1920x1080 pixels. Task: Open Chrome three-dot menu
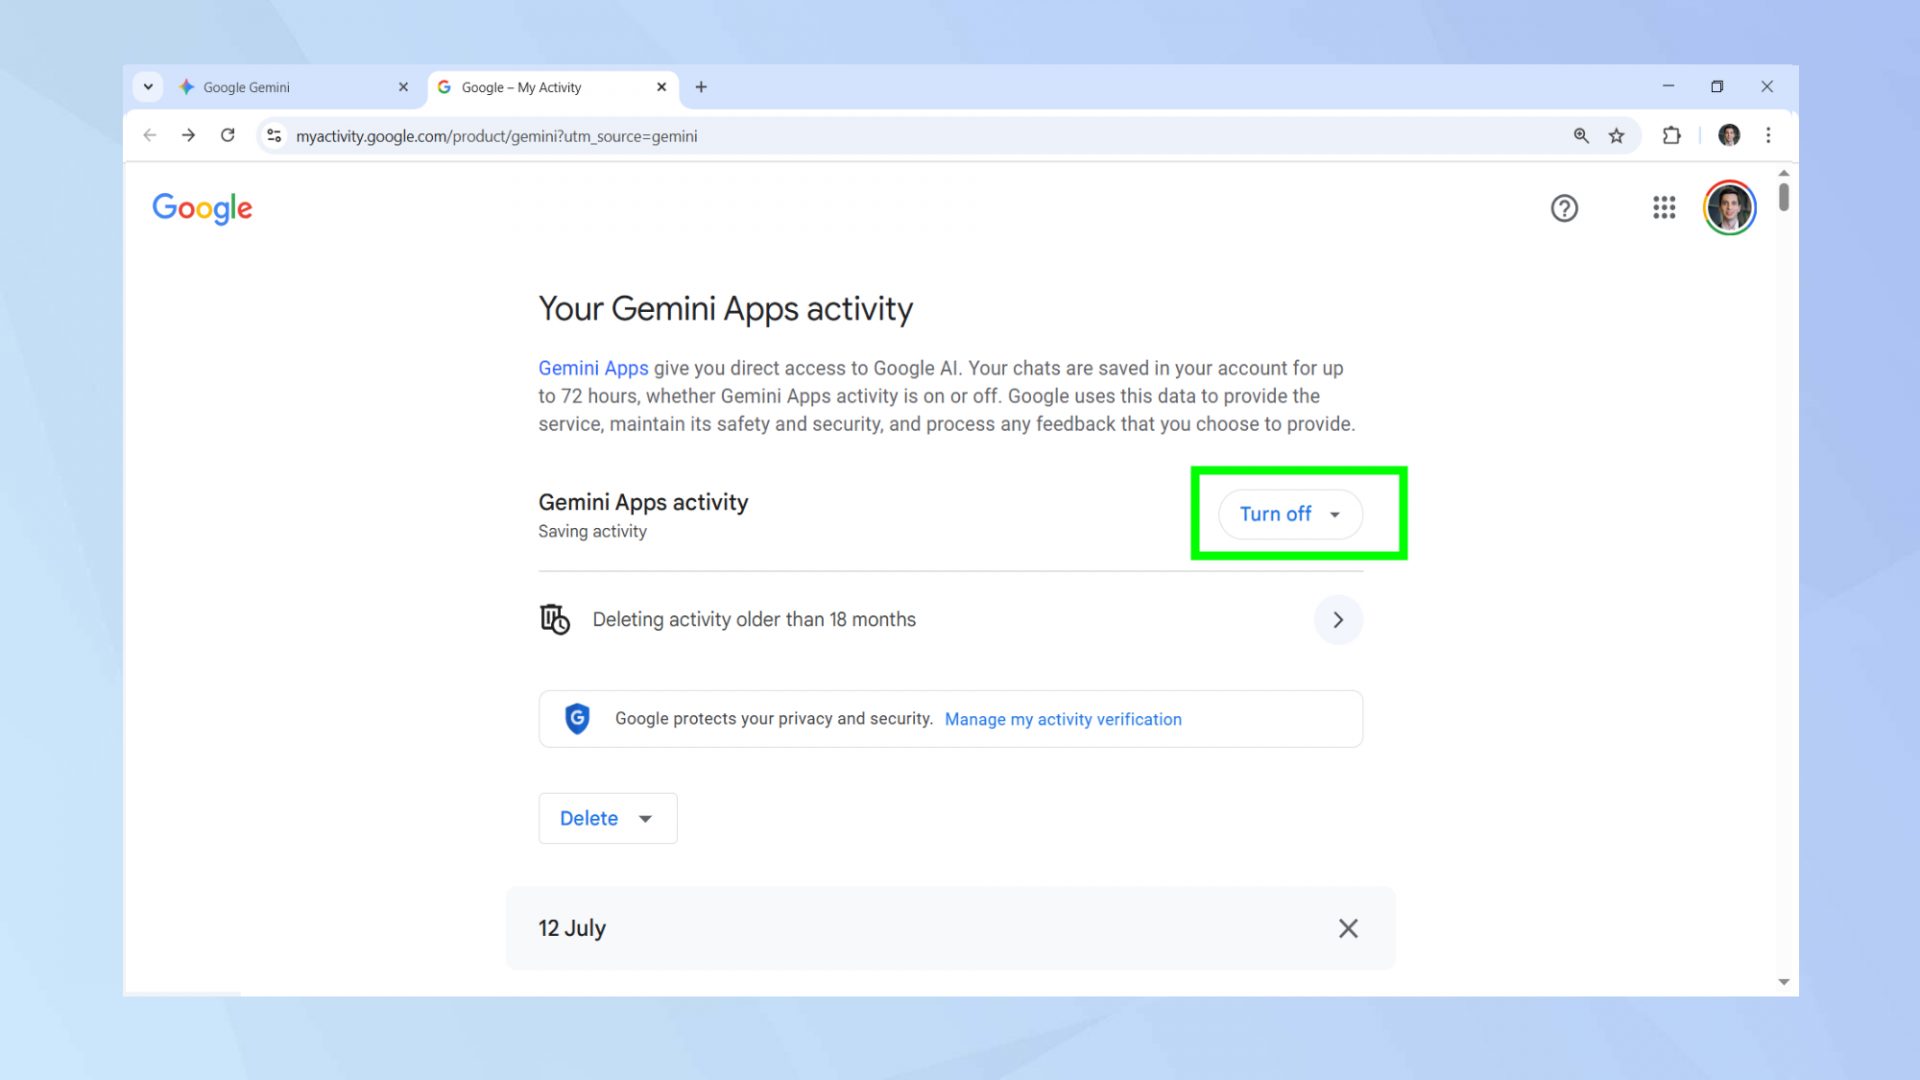tap(1768, 136)
